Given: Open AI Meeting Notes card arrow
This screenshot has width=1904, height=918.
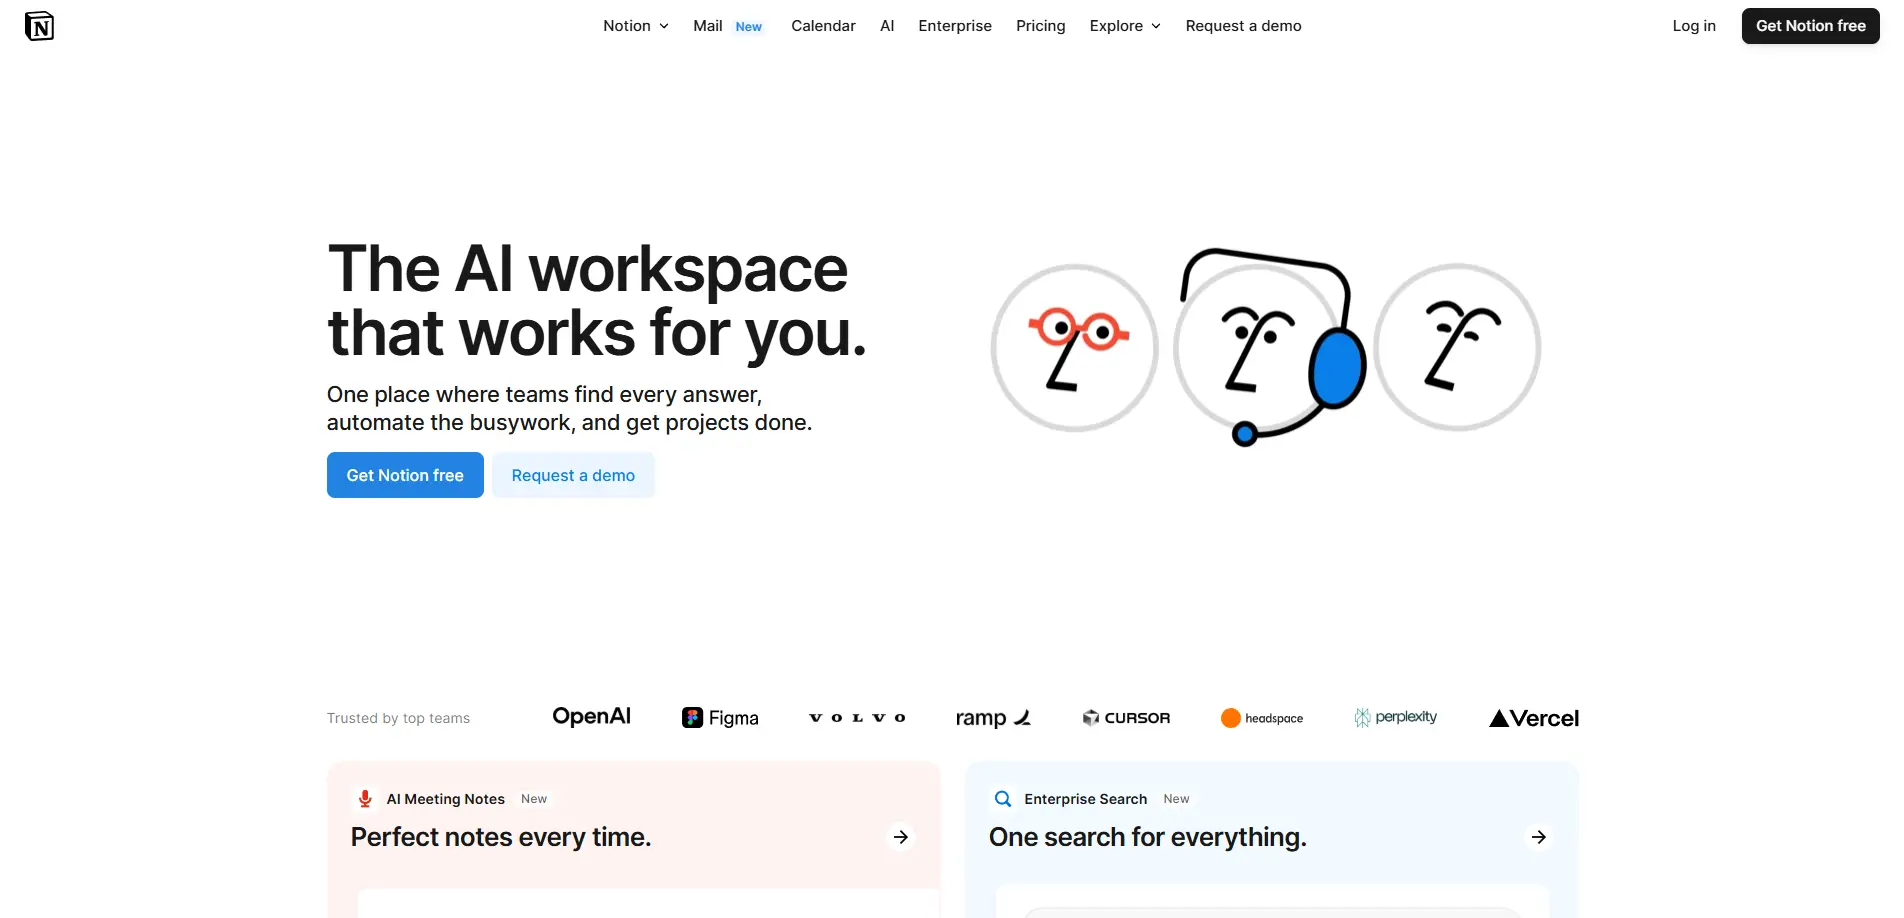Looking at the screenshot, I should pos(901,837).
